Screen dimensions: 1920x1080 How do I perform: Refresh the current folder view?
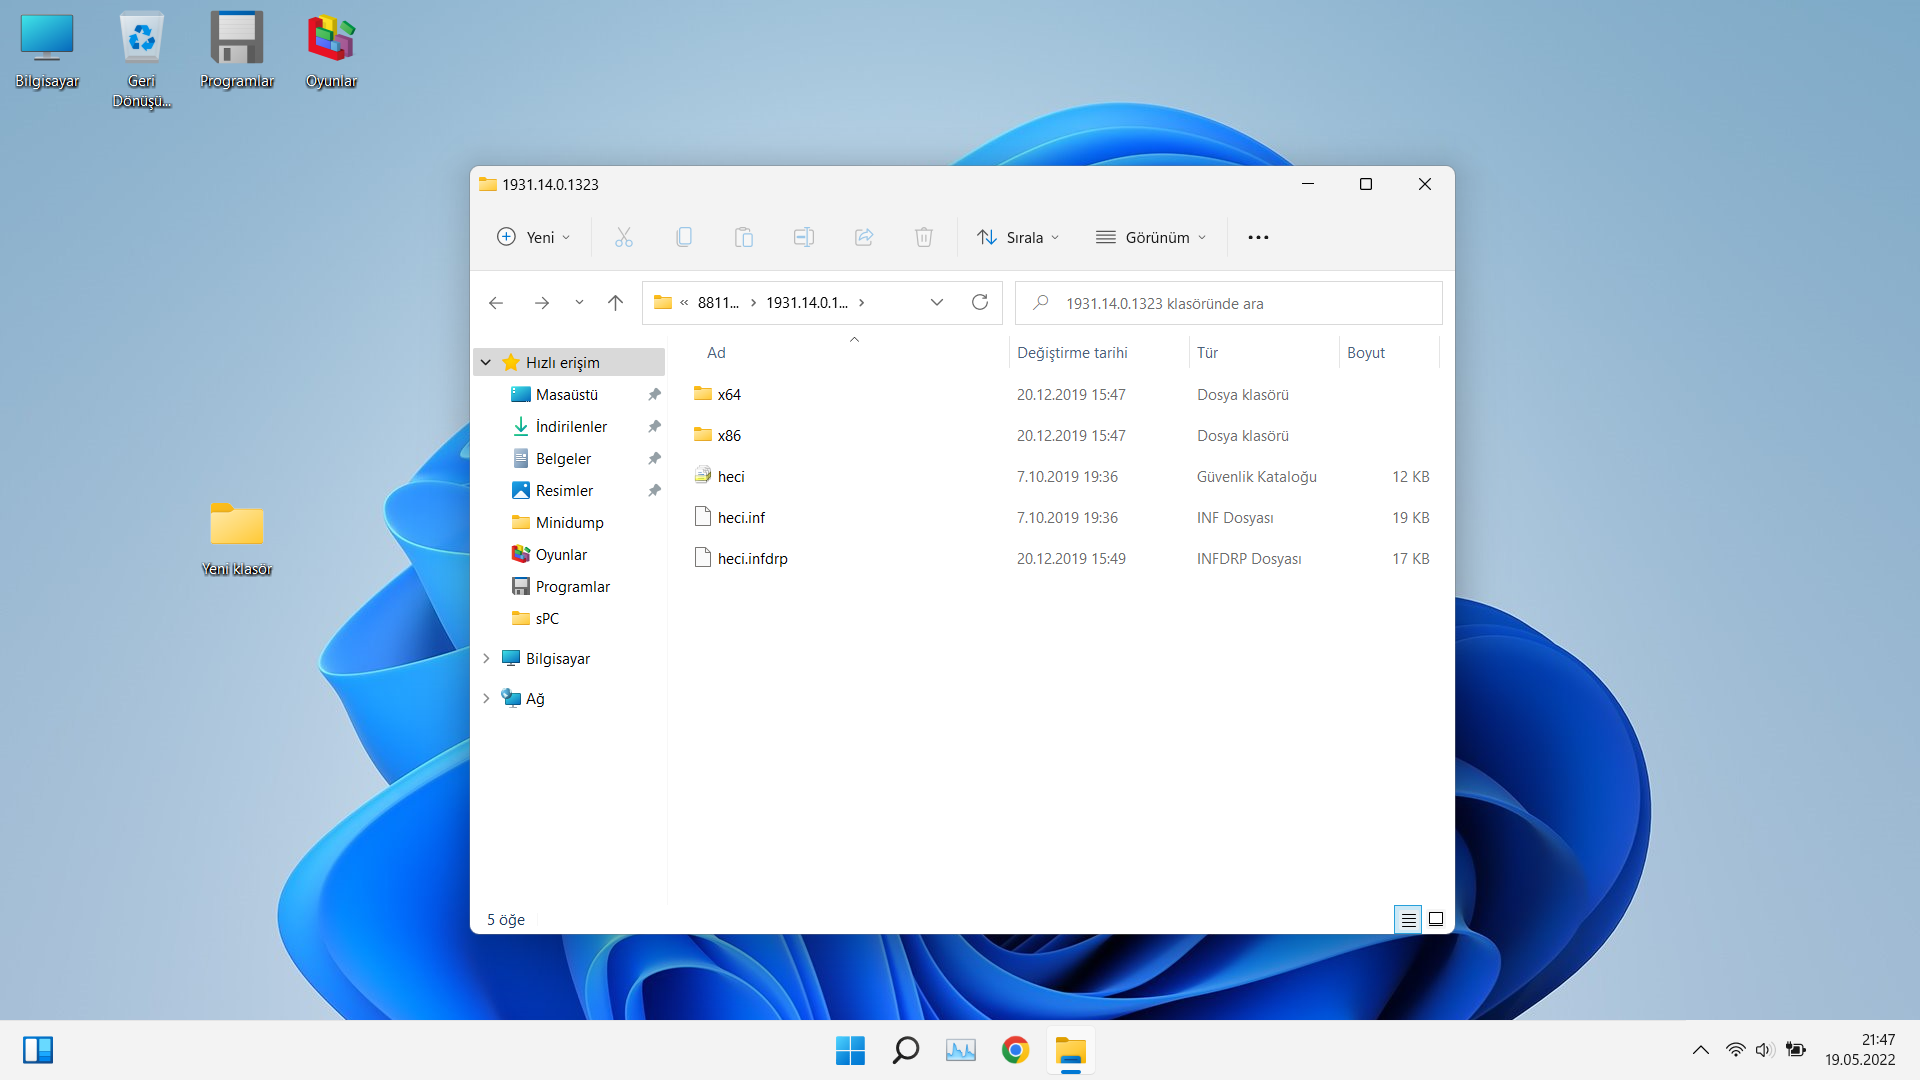[980, 302]
